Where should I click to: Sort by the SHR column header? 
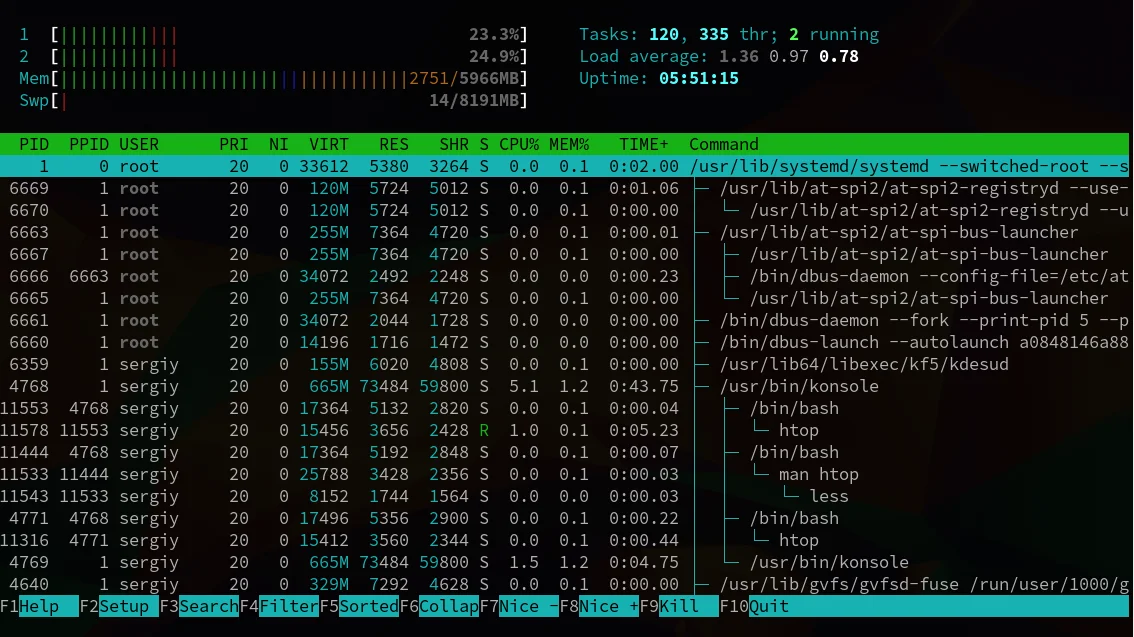coord(453,144)
